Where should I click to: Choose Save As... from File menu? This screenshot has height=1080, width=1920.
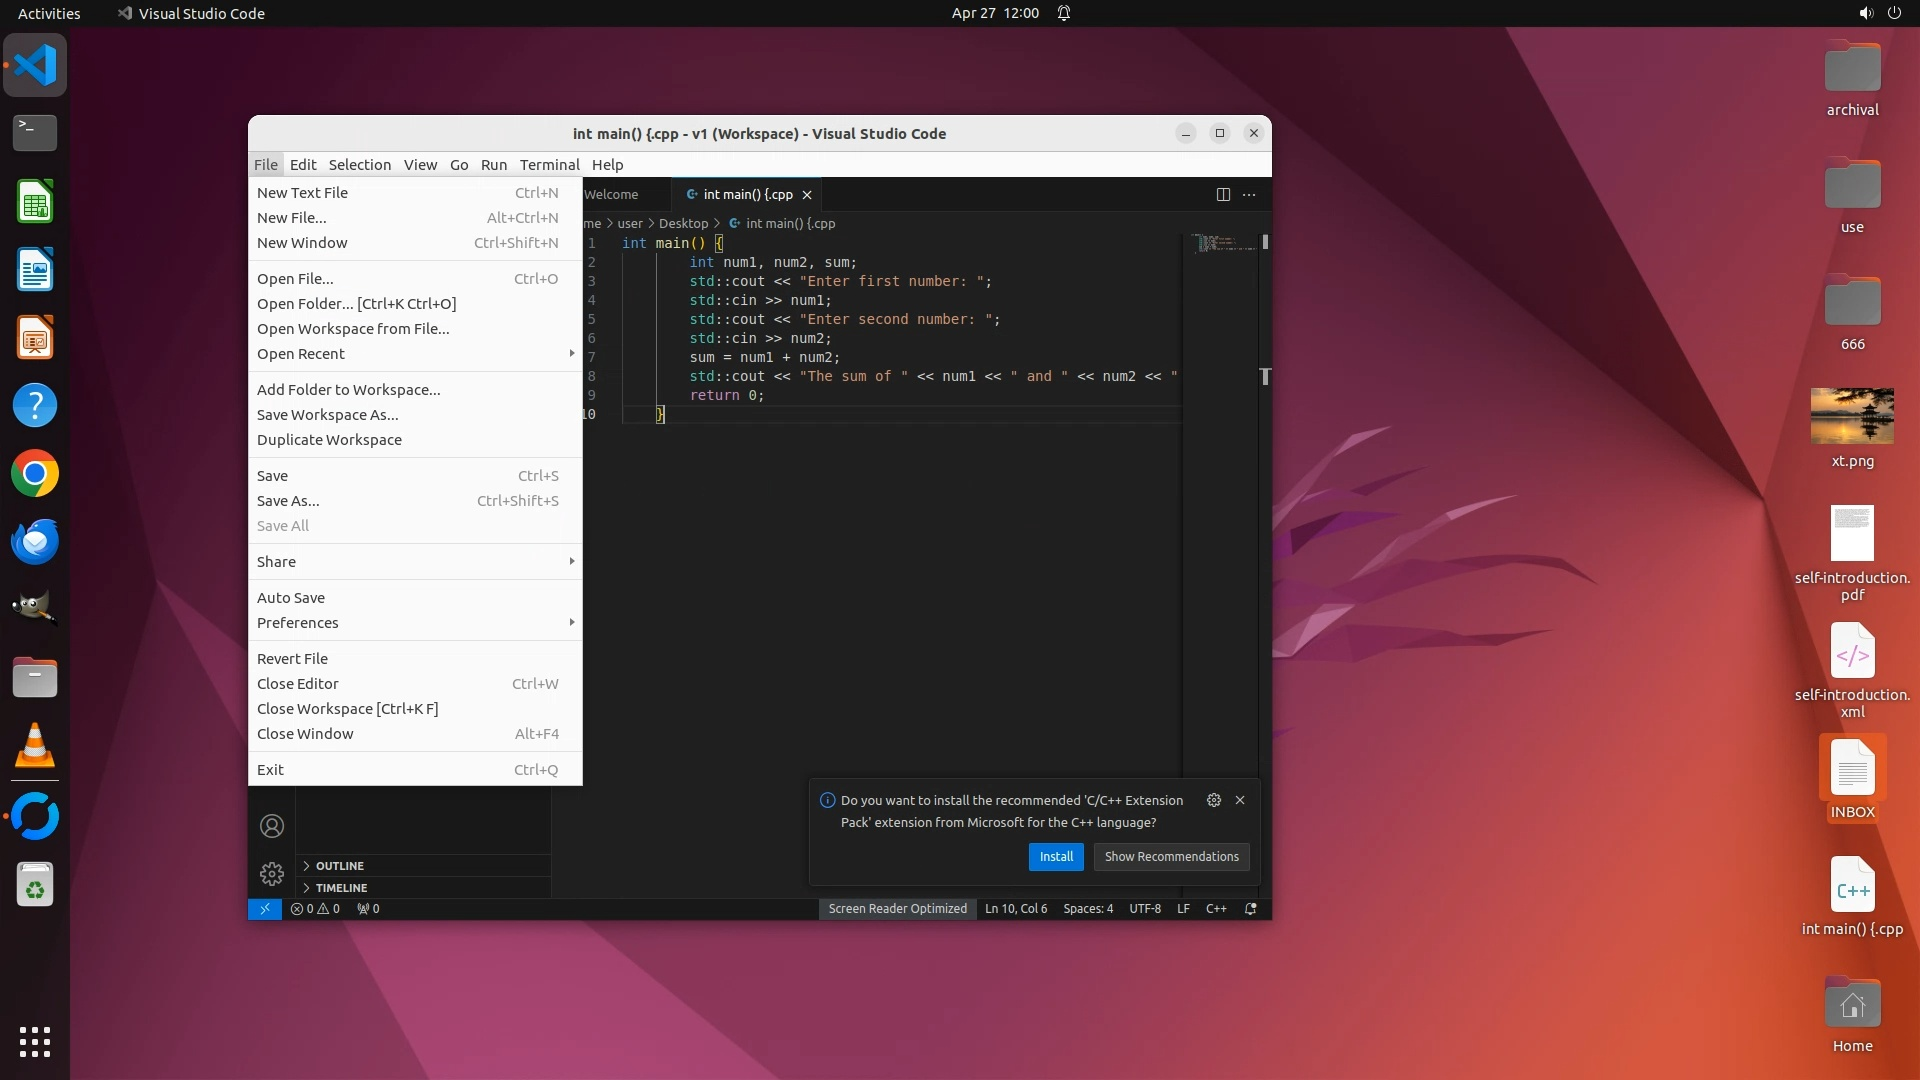(x=288, y=501)
